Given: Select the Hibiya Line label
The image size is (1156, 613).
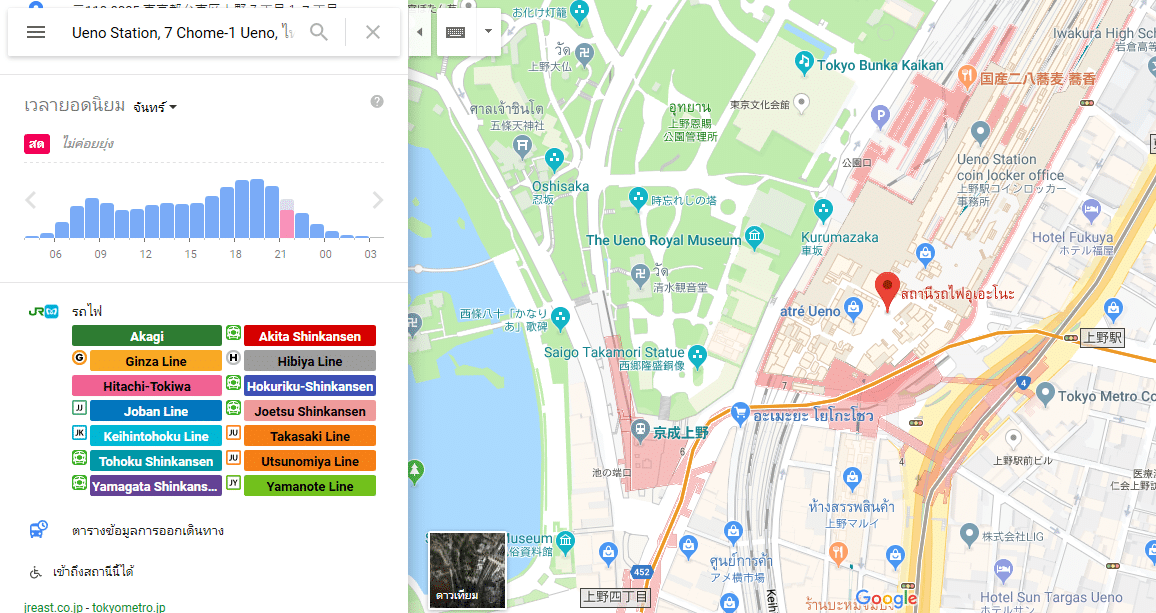Looking at the screenshot, I should 310,361.
